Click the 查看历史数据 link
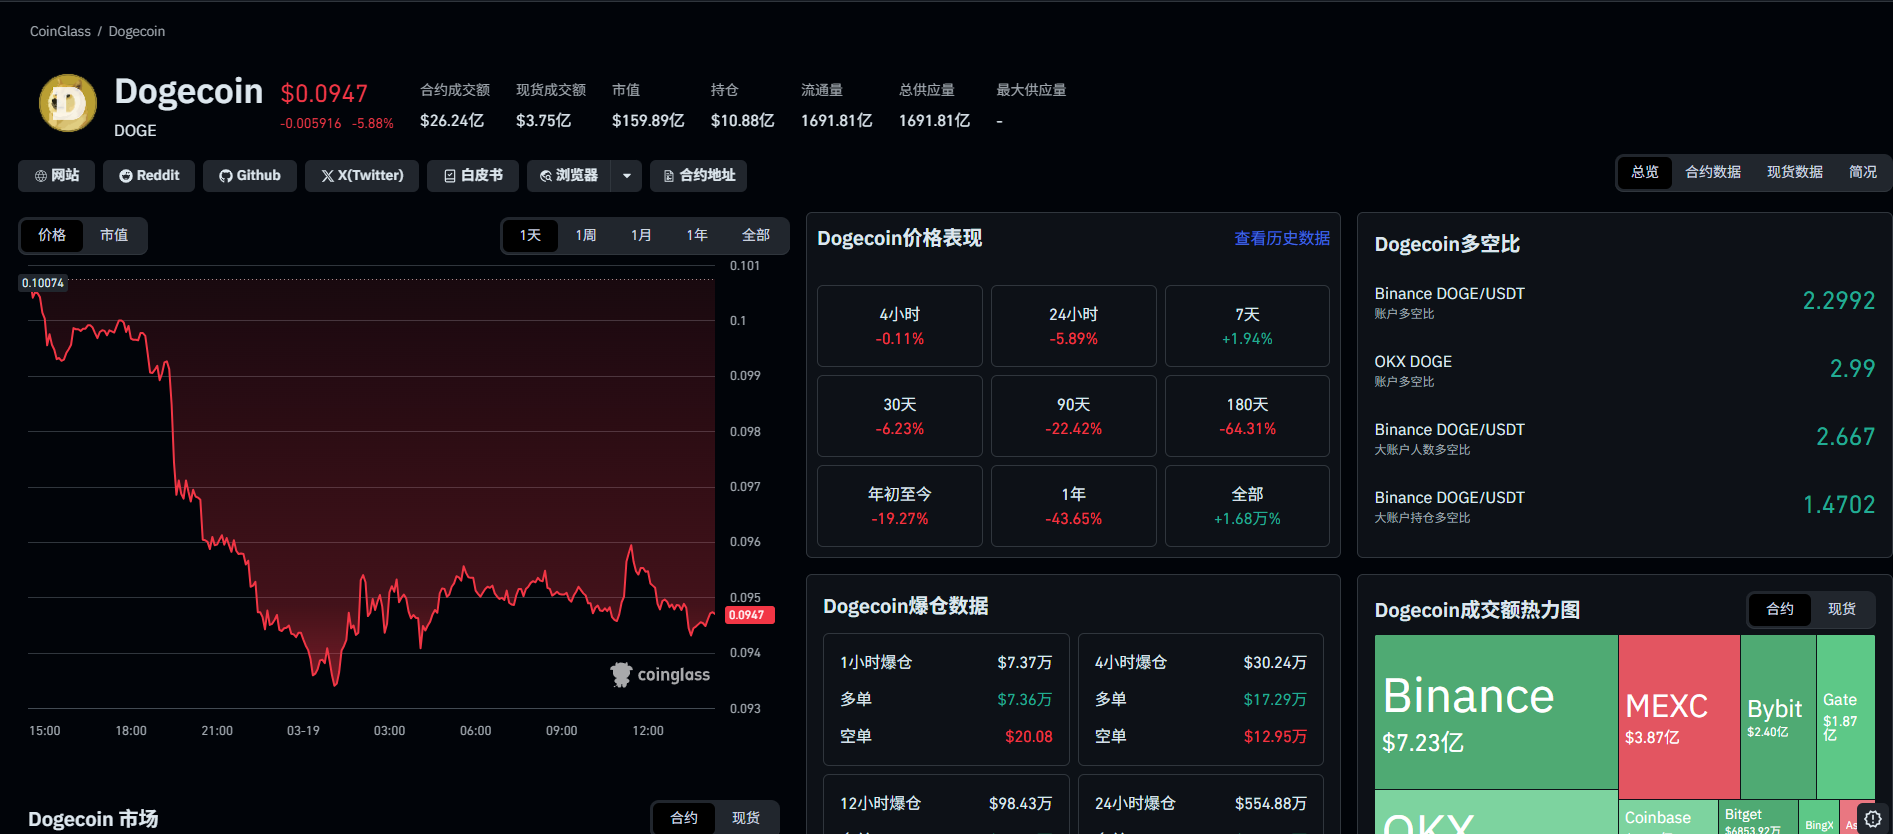The width and height of the screenshot is (1893, 834). (1281, 238)
